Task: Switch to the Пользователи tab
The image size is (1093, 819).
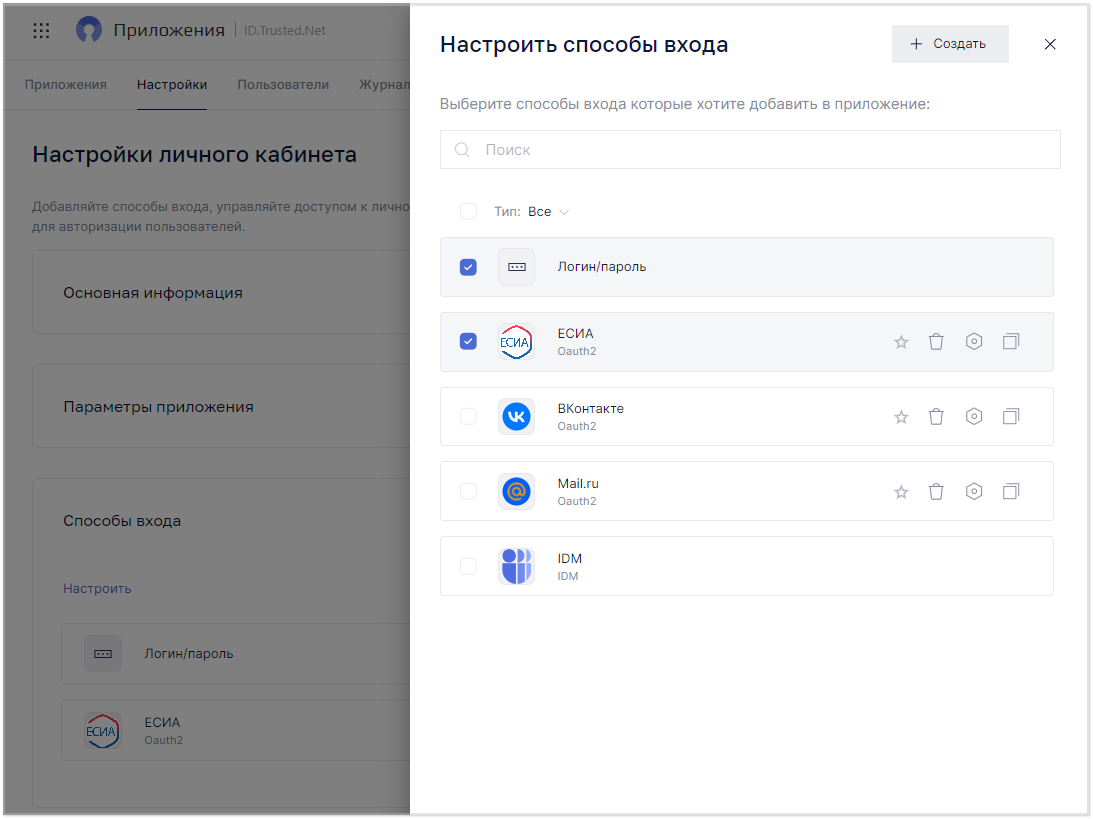Action: [x=283, y=84]
